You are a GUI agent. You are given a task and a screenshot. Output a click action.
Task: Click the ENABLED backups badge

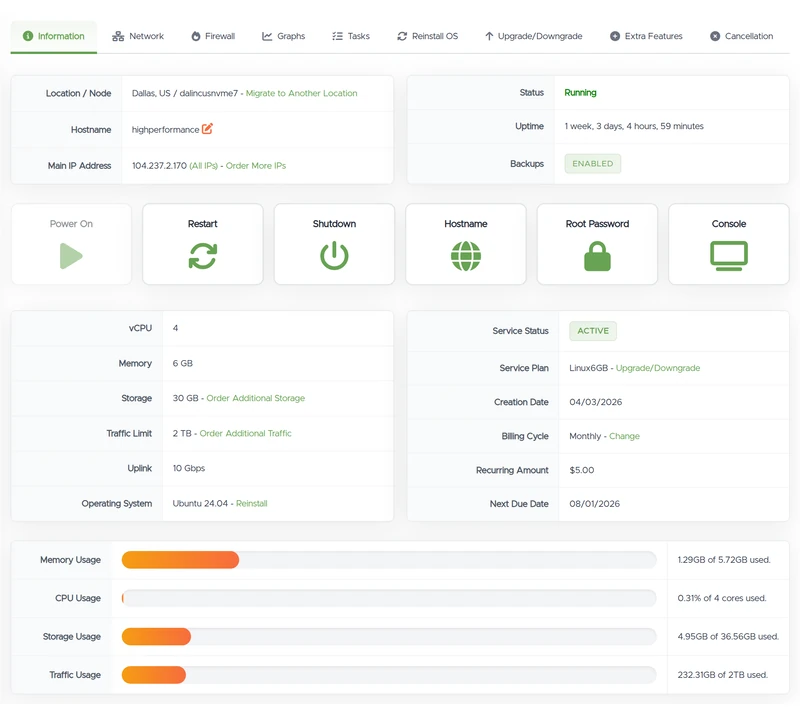pyautogui.click(x=592, y=164)
